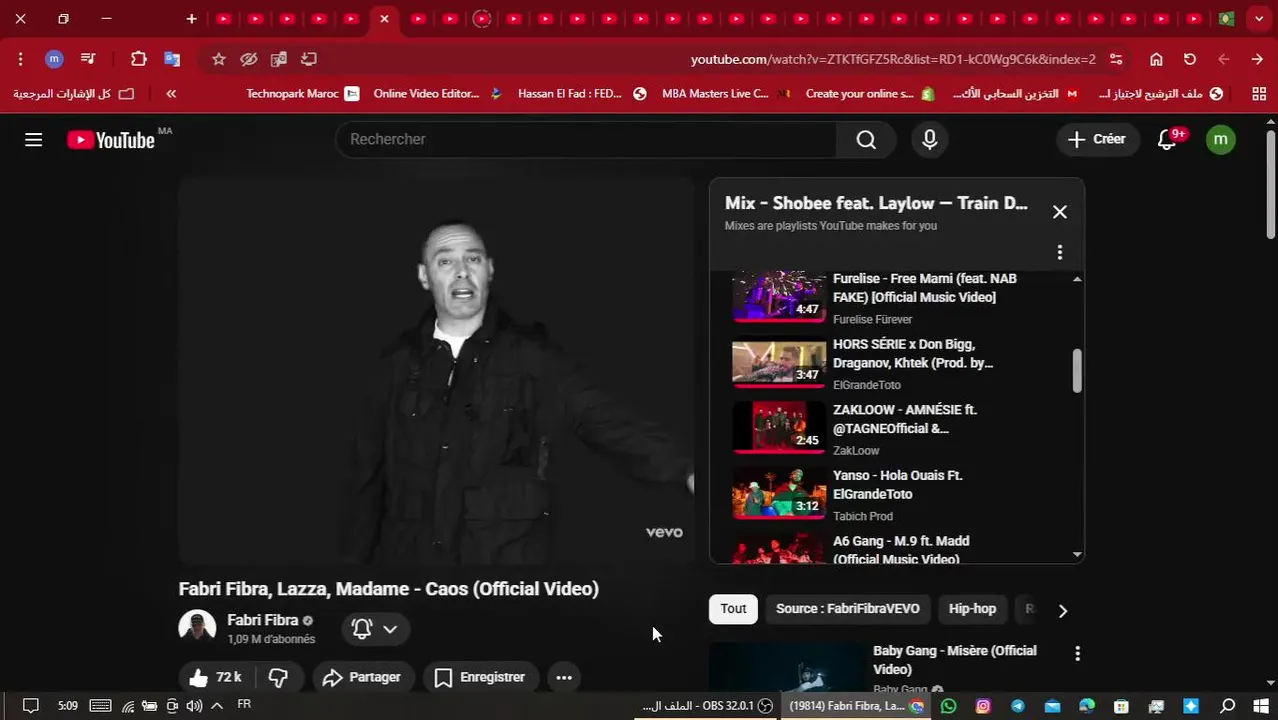Click the browser profile avatar

54,59
